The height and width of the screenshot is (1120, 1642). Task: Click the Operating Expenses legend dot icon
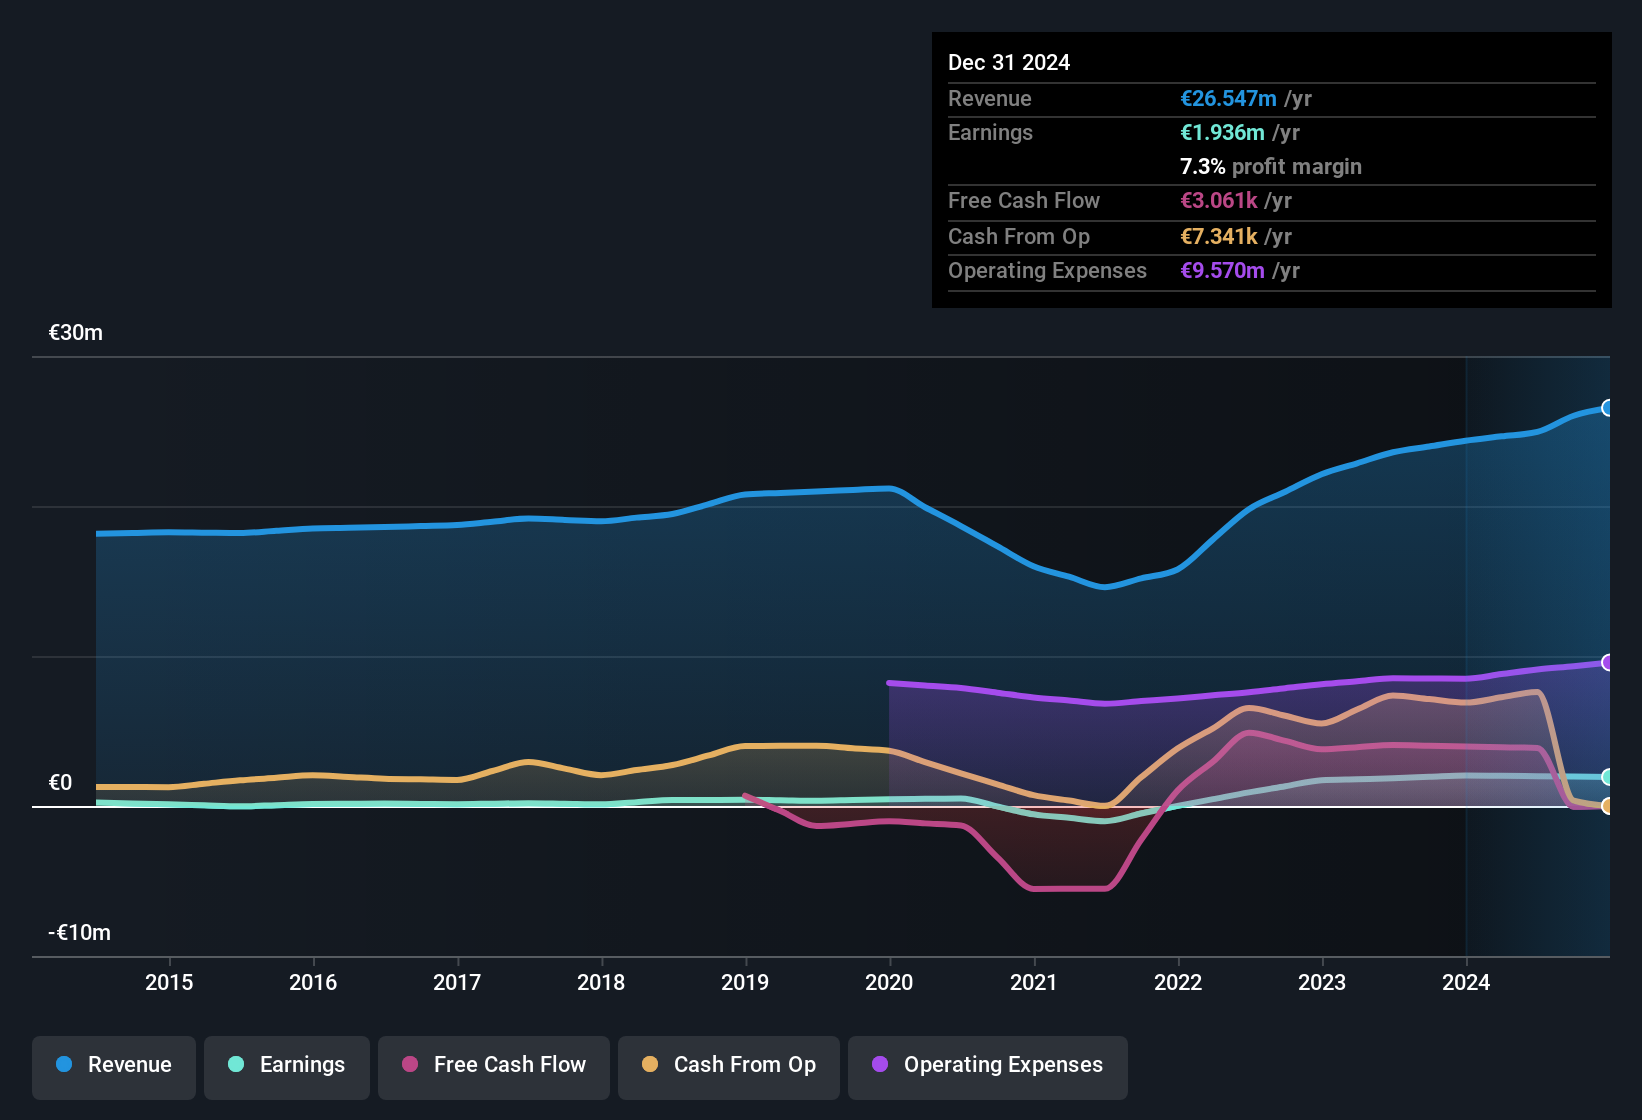point(879,1065)
